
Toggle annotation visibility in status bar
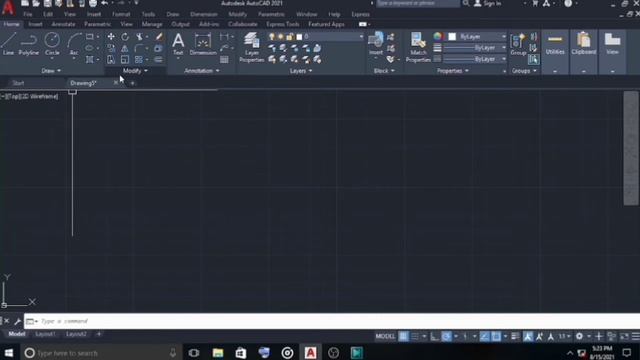pyautogui.click(x=528, y=336)
